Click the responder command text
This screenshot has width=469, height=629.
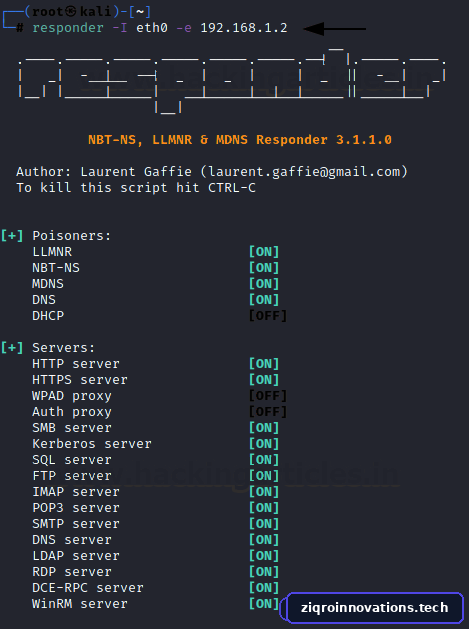pyautogui.click(x=68, y=28)
